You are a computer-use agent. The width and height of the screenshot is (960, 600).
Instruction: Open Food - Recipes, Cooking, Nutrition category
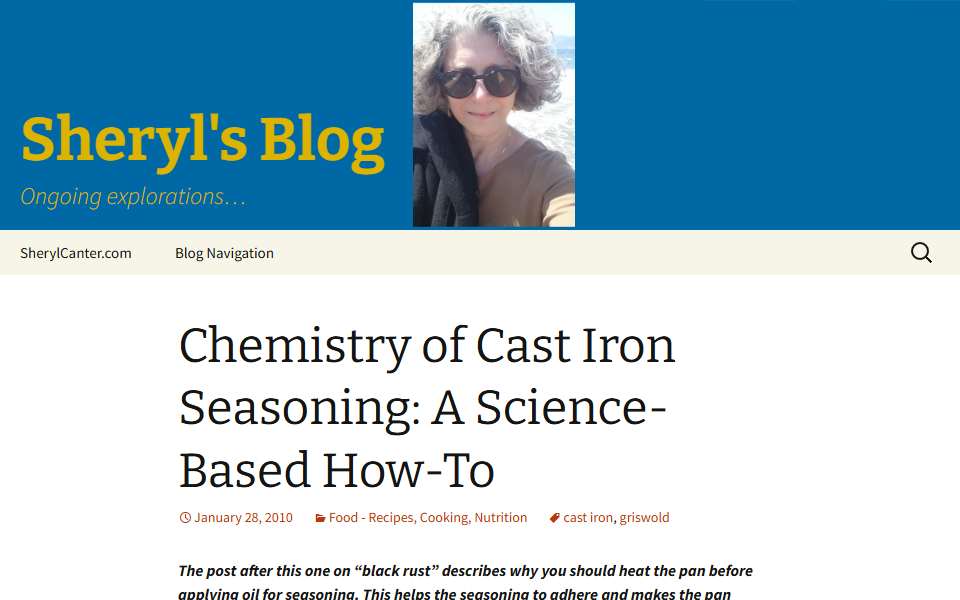click(427, 518)
